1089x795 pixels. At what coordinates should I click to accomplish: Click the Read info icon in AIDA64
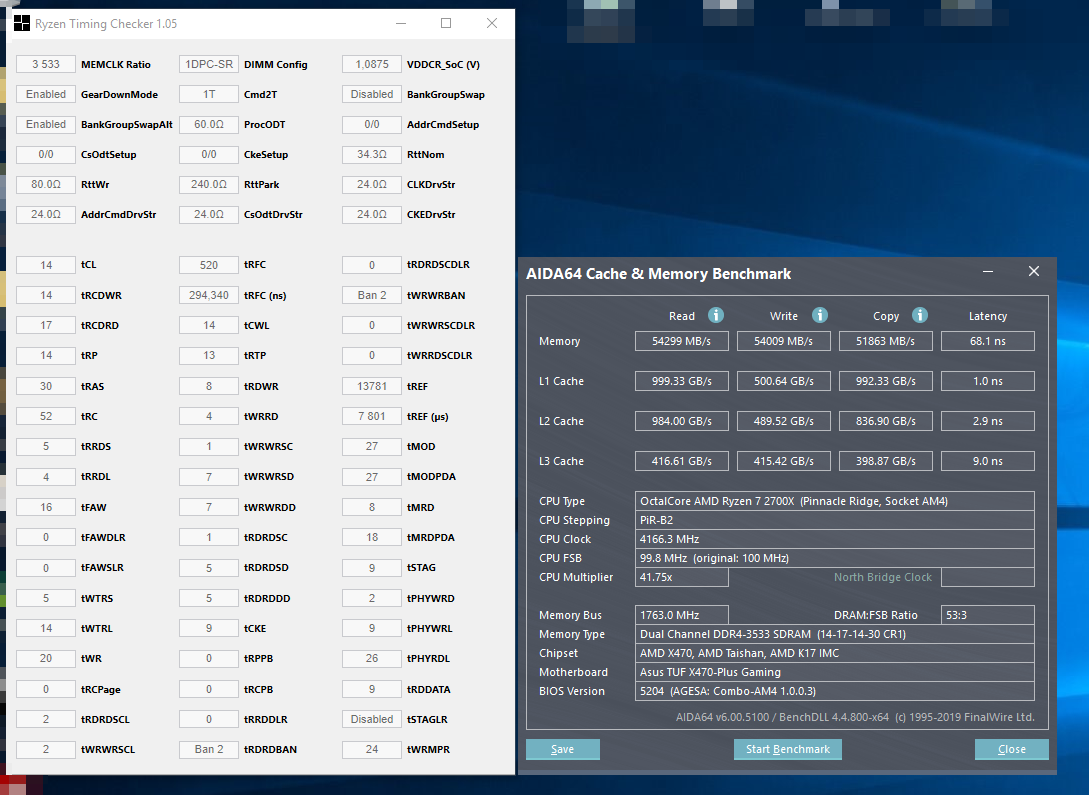tap(715, 315)
